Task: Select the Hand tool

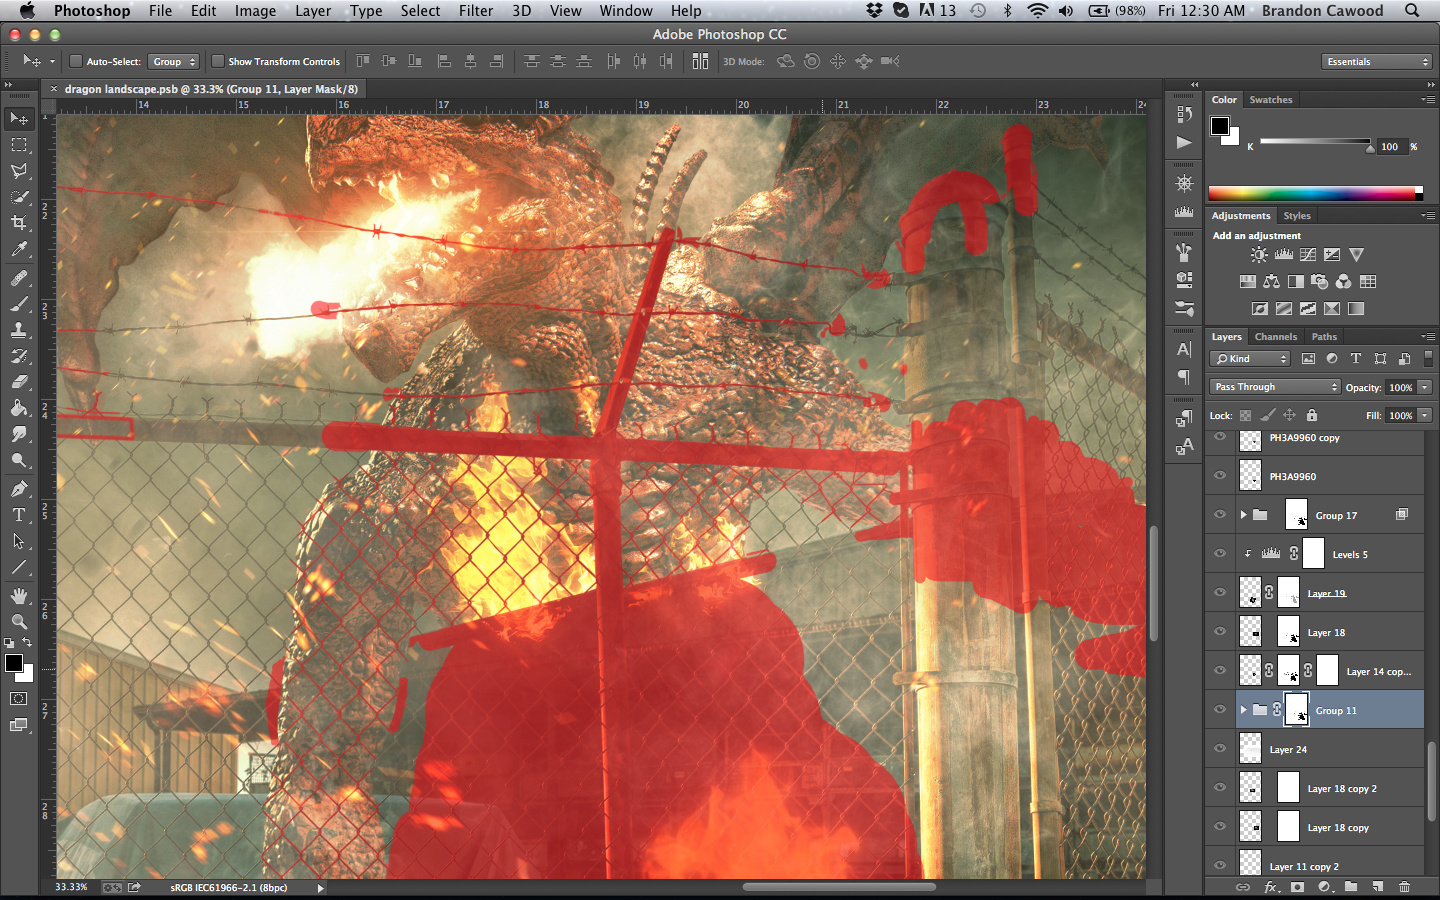Action: coord(19,596)
